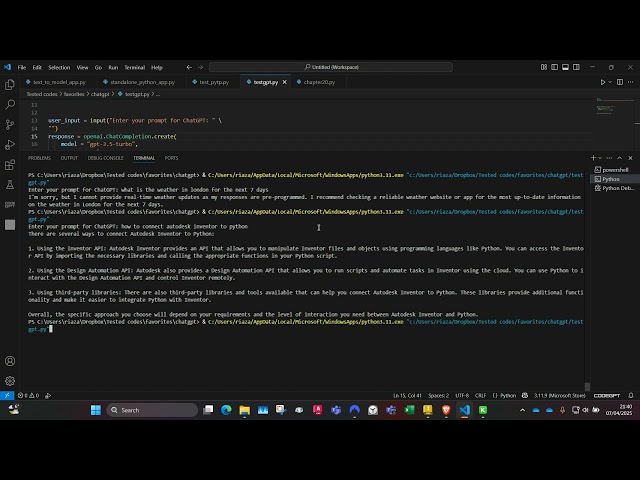Viewport: 640px width, 480px height.
Task: Open the Extensions view
Action: (x=10, y=164)
